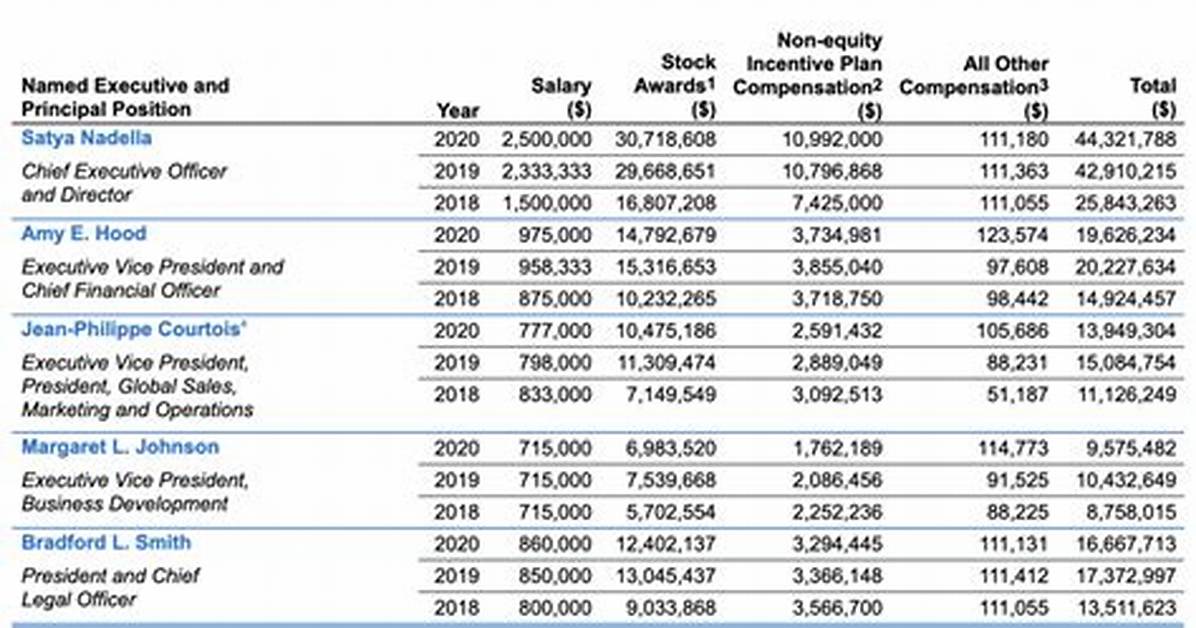Select the Named Executive and Principal Position header

[125, 97]
